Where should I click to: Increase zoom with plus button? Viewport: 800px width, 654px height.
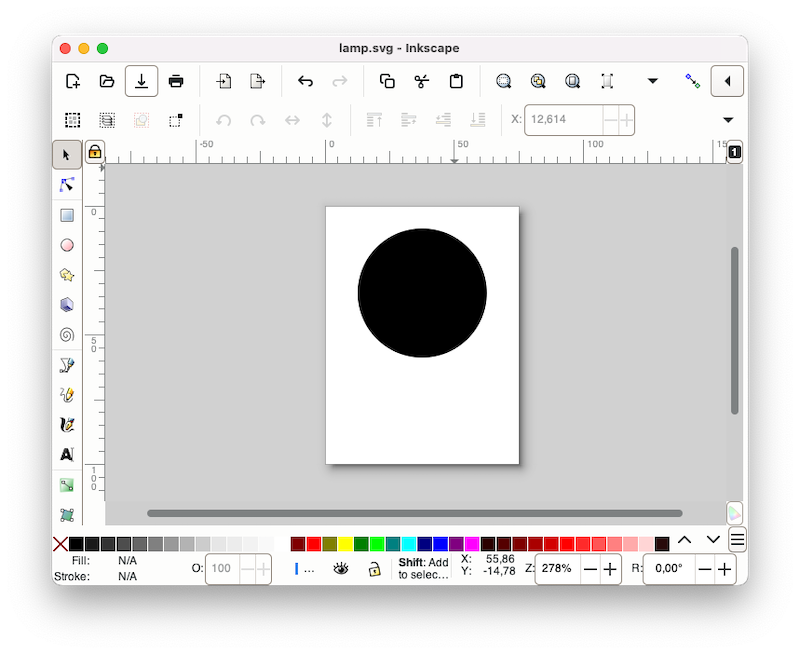[610, 569]
